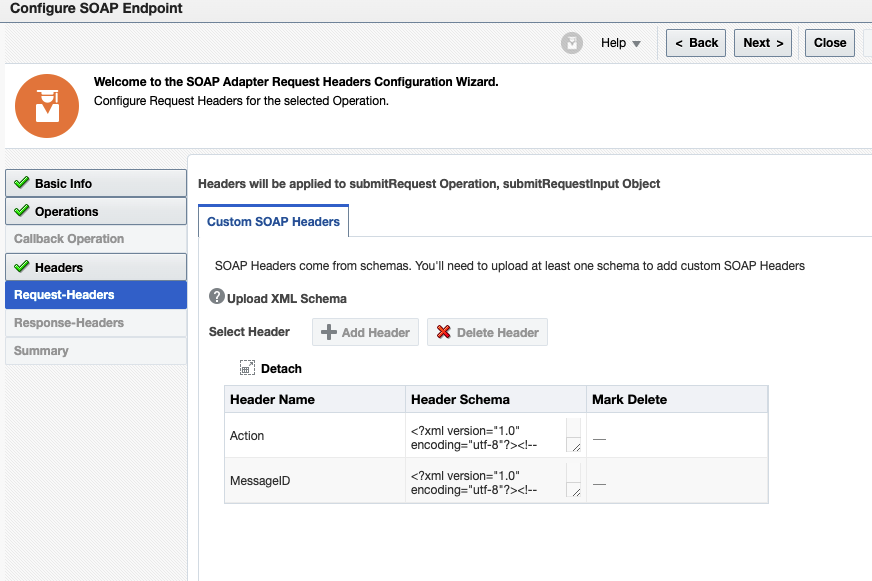
Task: Select the Callback Operation step
Action: click(x=96, y=239)
